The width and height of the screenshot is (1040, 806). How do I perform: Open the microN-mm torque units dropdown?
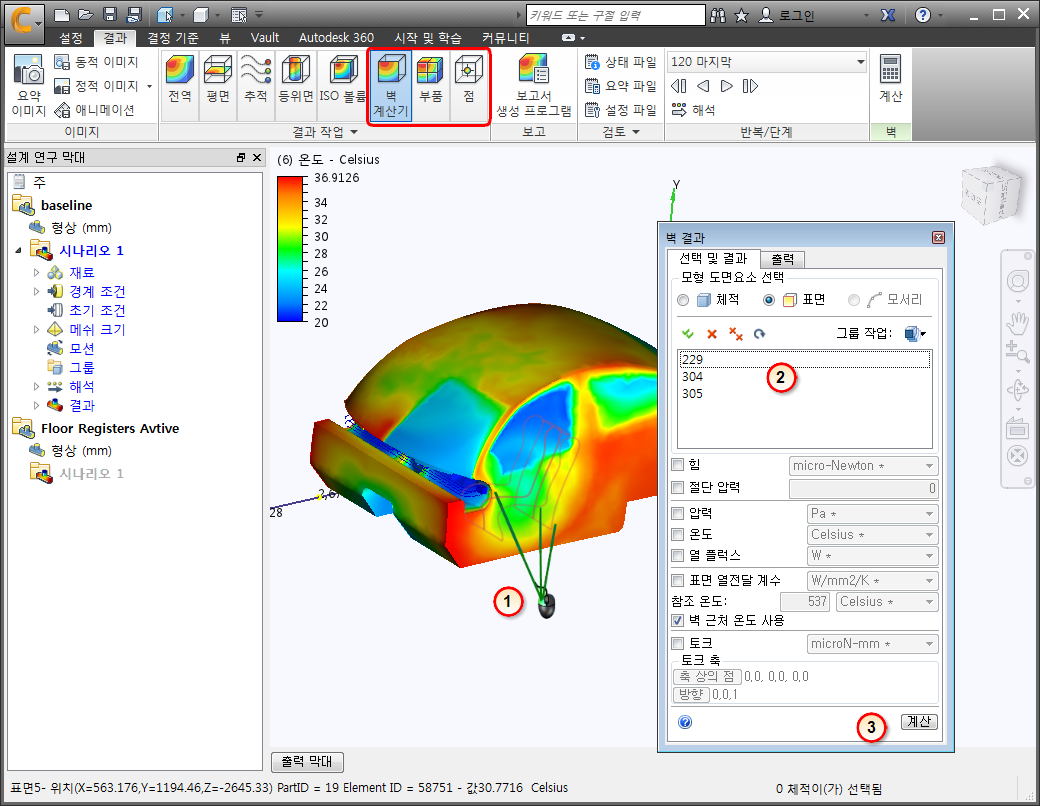coord(872,644)
